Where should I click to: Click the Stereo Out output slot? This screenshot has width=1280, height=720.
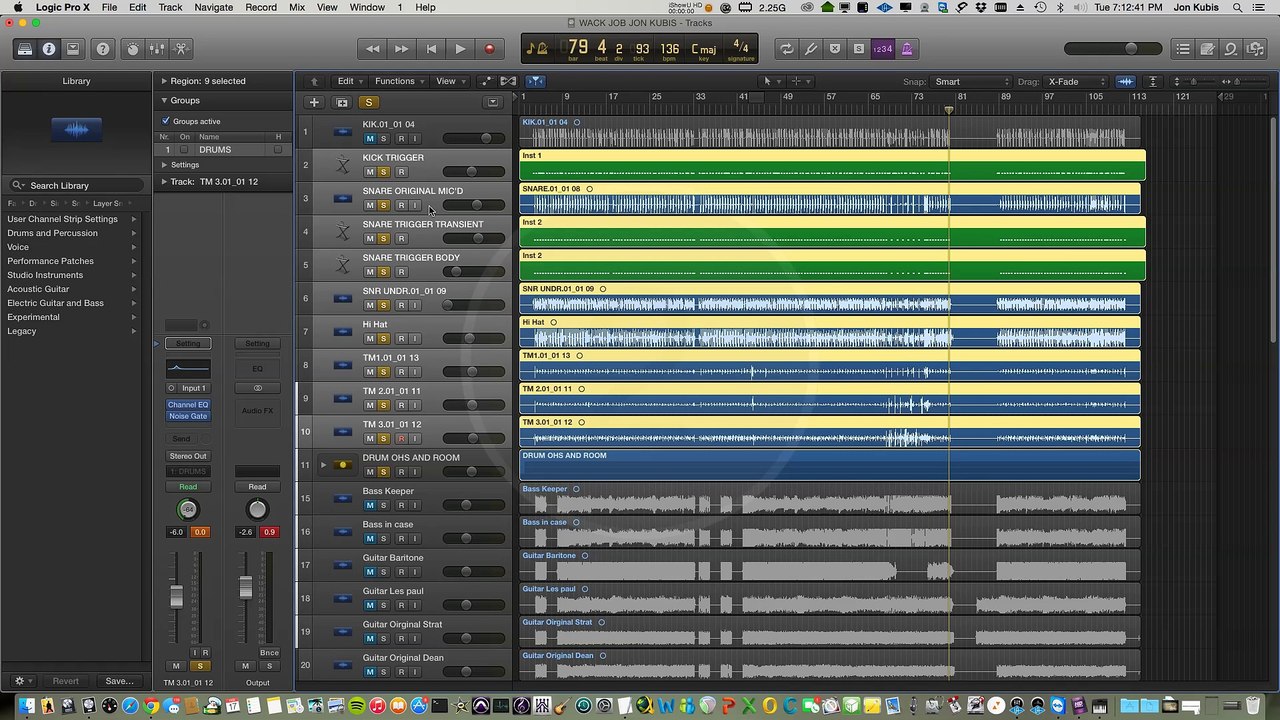[188, 456]
